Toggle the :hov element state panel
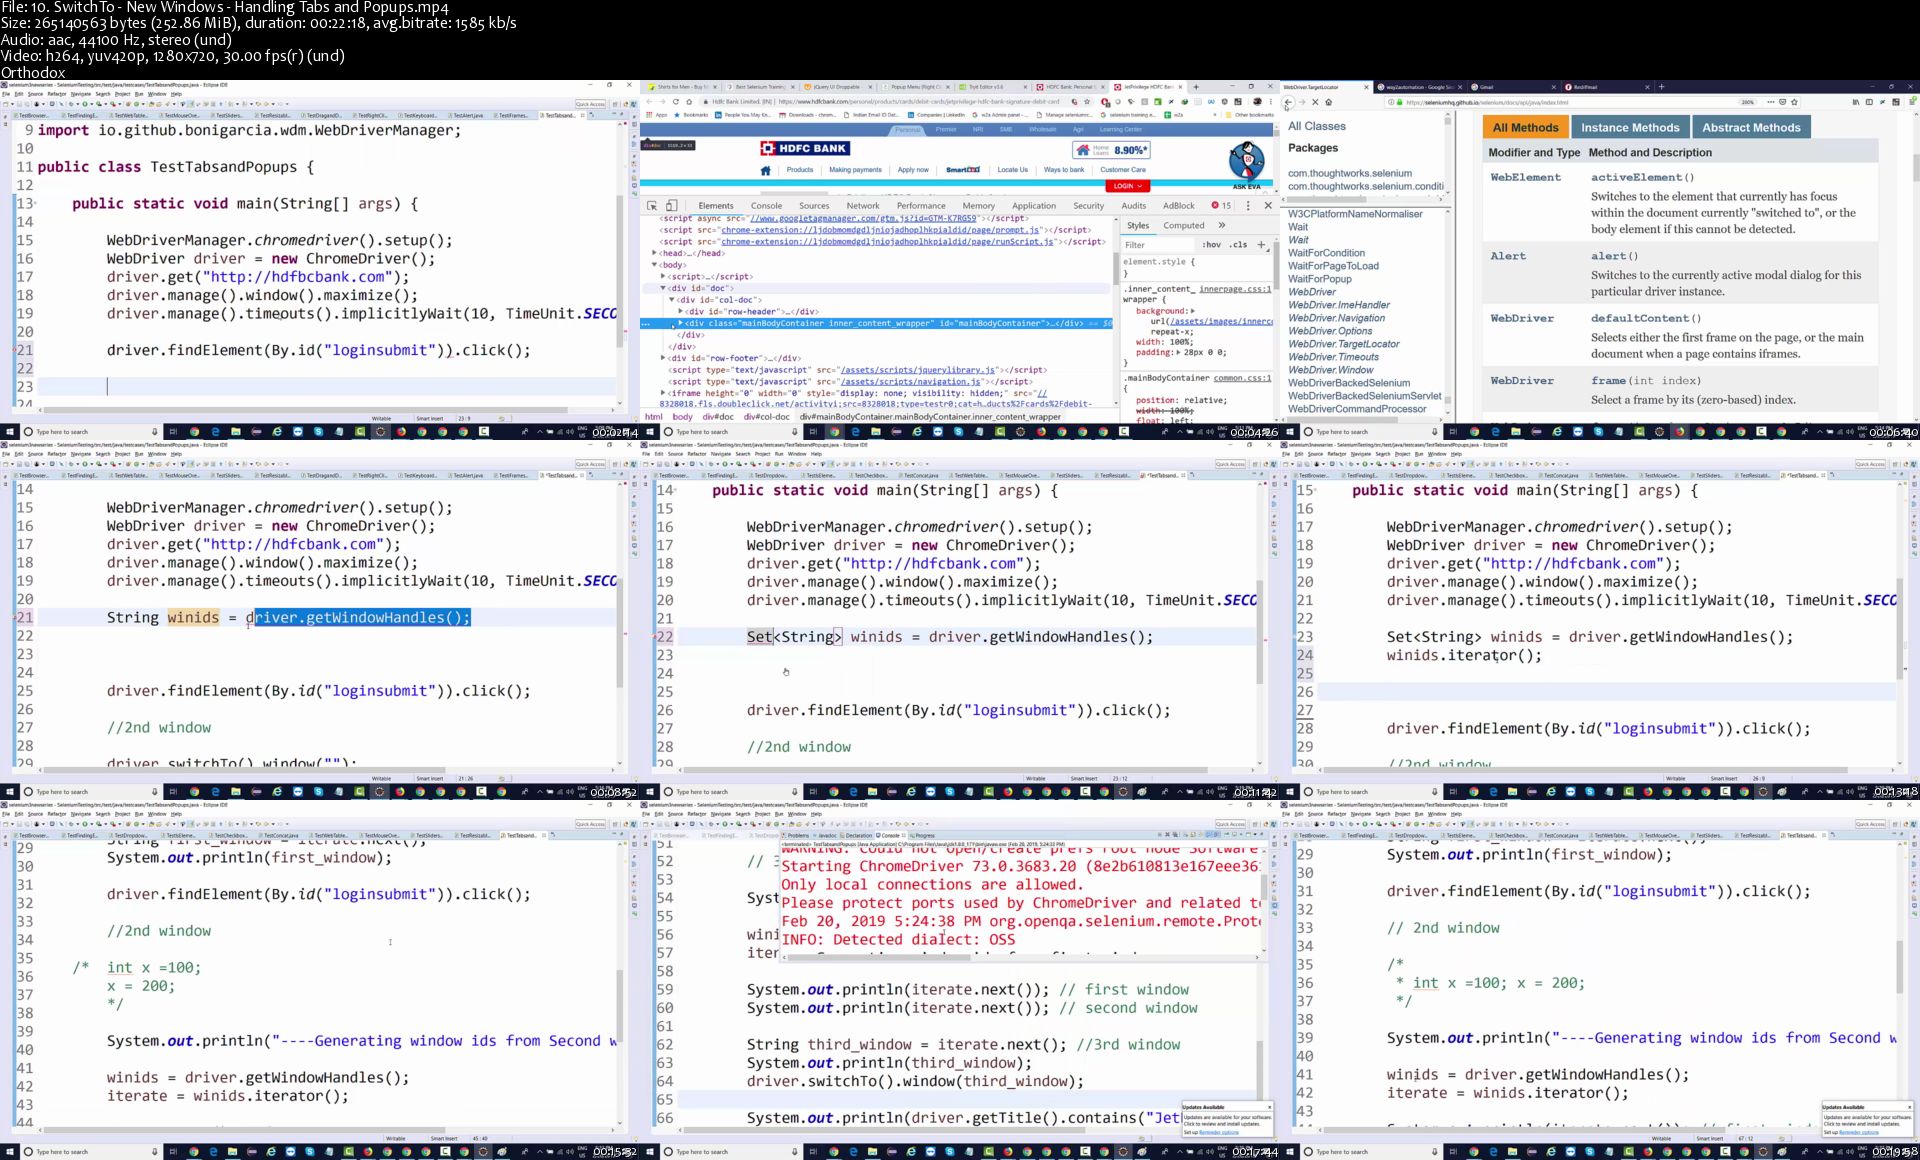 (1212, 245)
